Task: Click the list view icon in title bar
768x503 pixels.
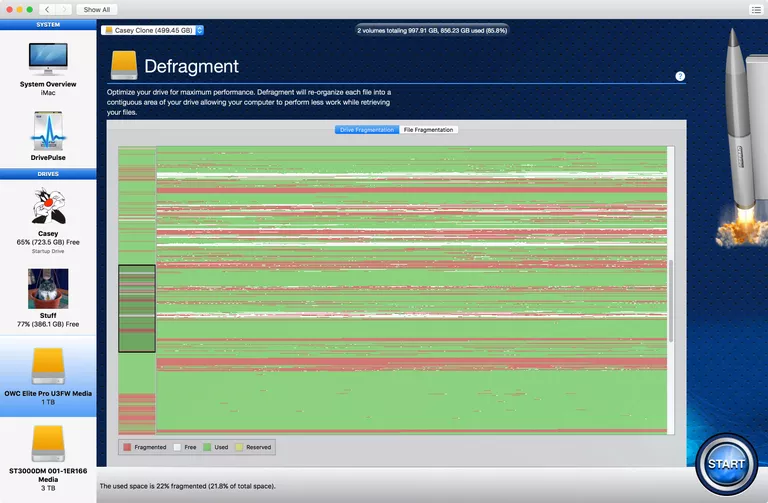Action: coord(755,9)
